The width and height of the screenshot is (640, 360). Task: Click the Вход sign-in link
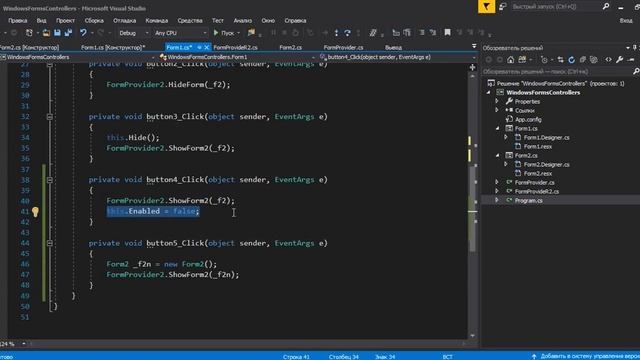click(626, 20)
